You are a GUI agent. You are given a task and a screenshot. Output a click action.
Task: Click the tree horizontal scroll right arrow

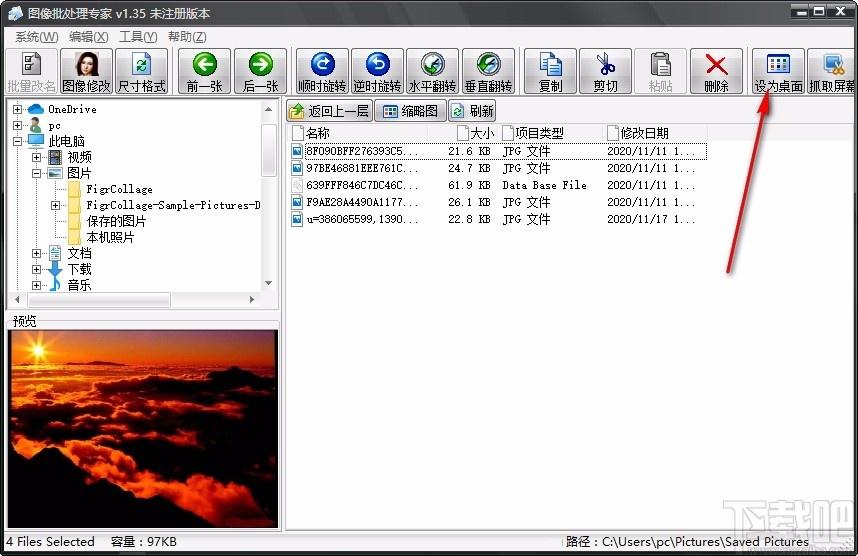click(252, 299)
